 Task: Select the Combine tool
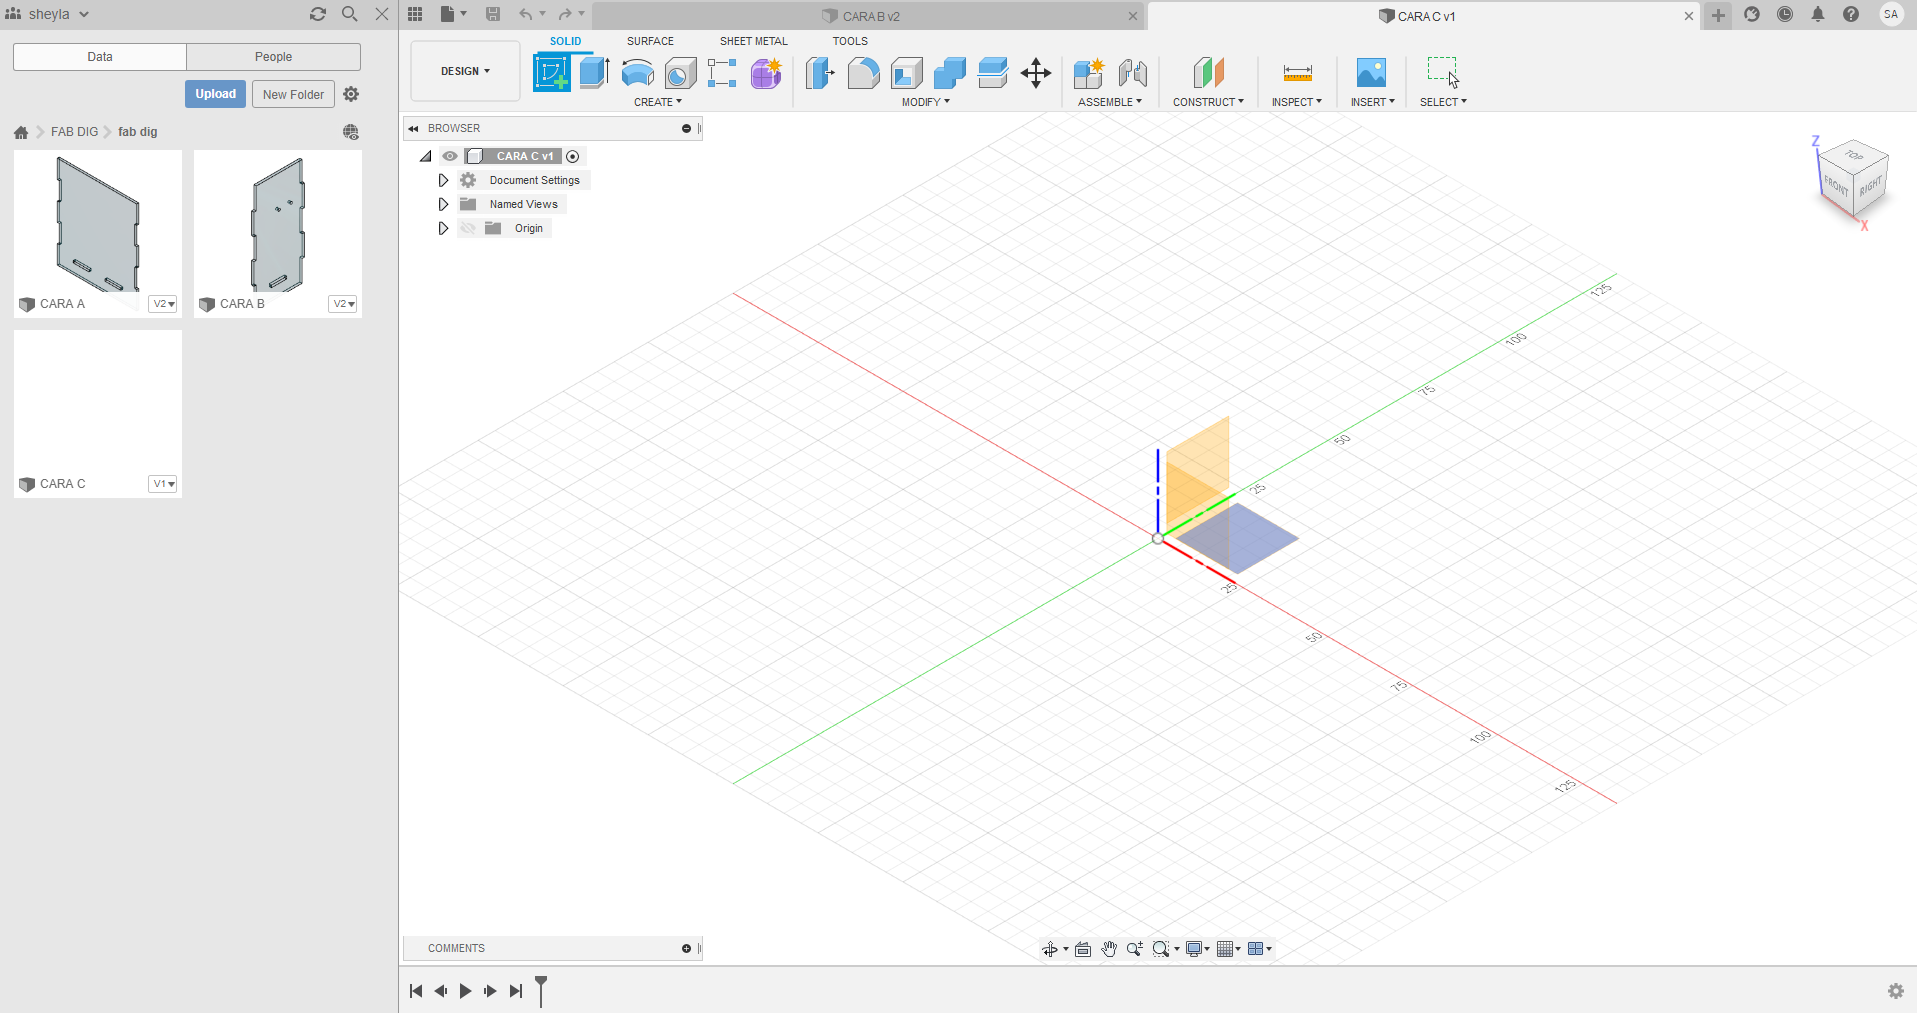coord(950,73)
